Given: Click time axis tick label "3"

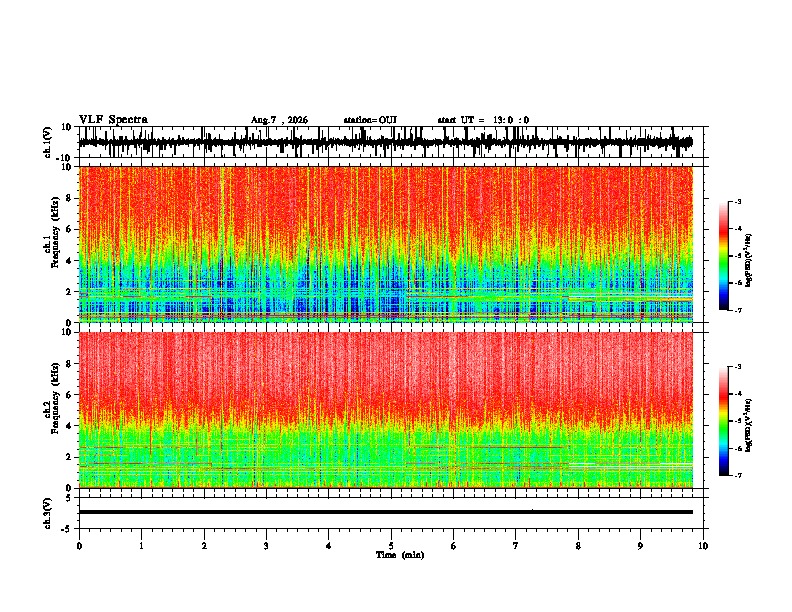Looking at the screenshot, I should pyautogui.click(x=266, y=546).
